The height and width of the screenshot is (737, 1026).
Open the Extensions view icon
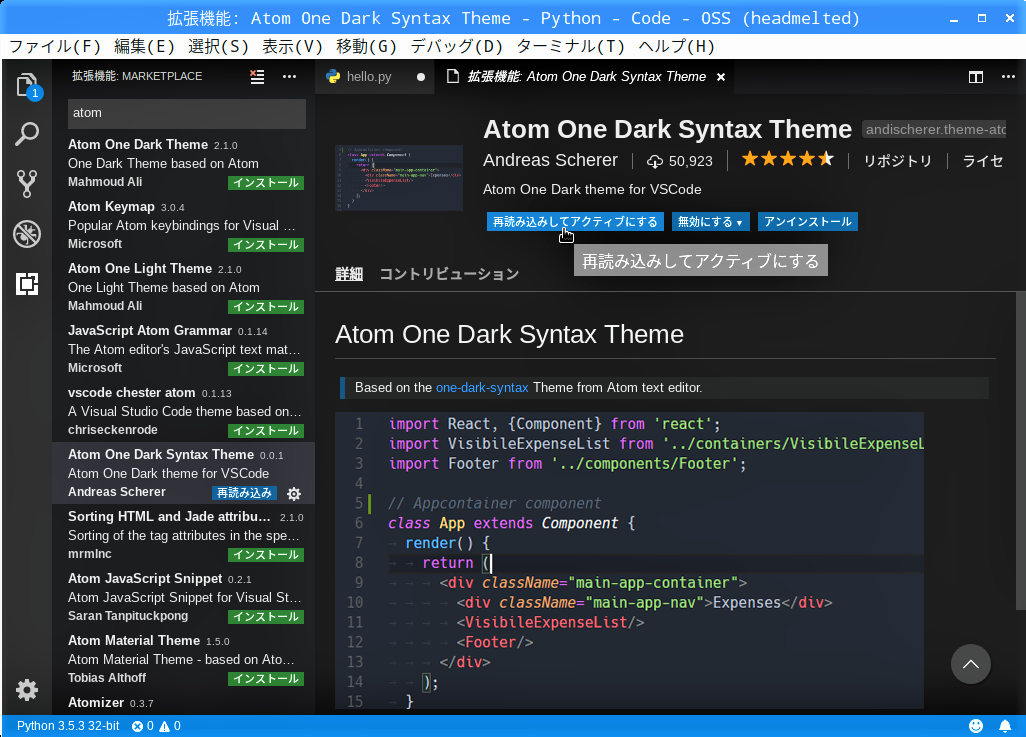click(x=27, y=283)
